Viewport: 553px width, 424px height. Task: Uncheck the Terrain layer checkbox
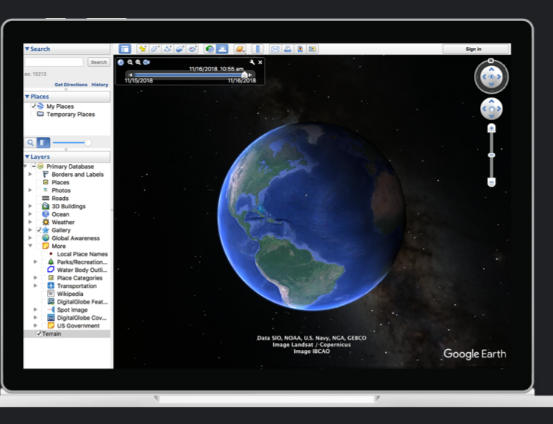(39, 334)
